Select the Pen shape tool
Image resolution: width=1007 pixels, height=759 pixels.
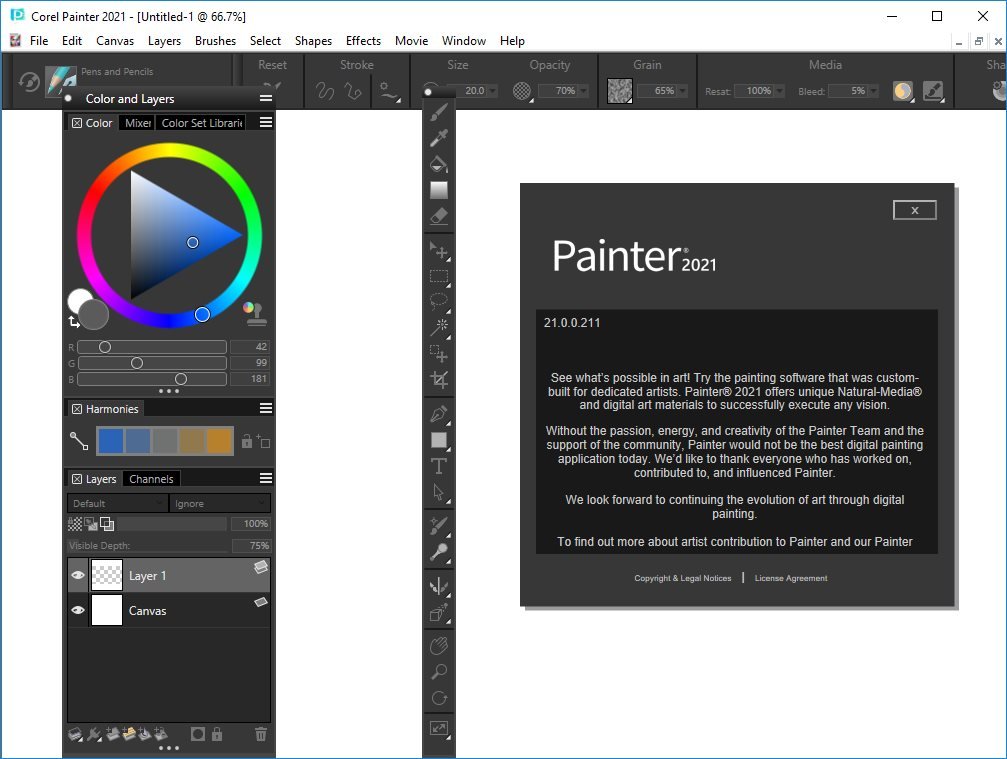click(x=439, y=414)
